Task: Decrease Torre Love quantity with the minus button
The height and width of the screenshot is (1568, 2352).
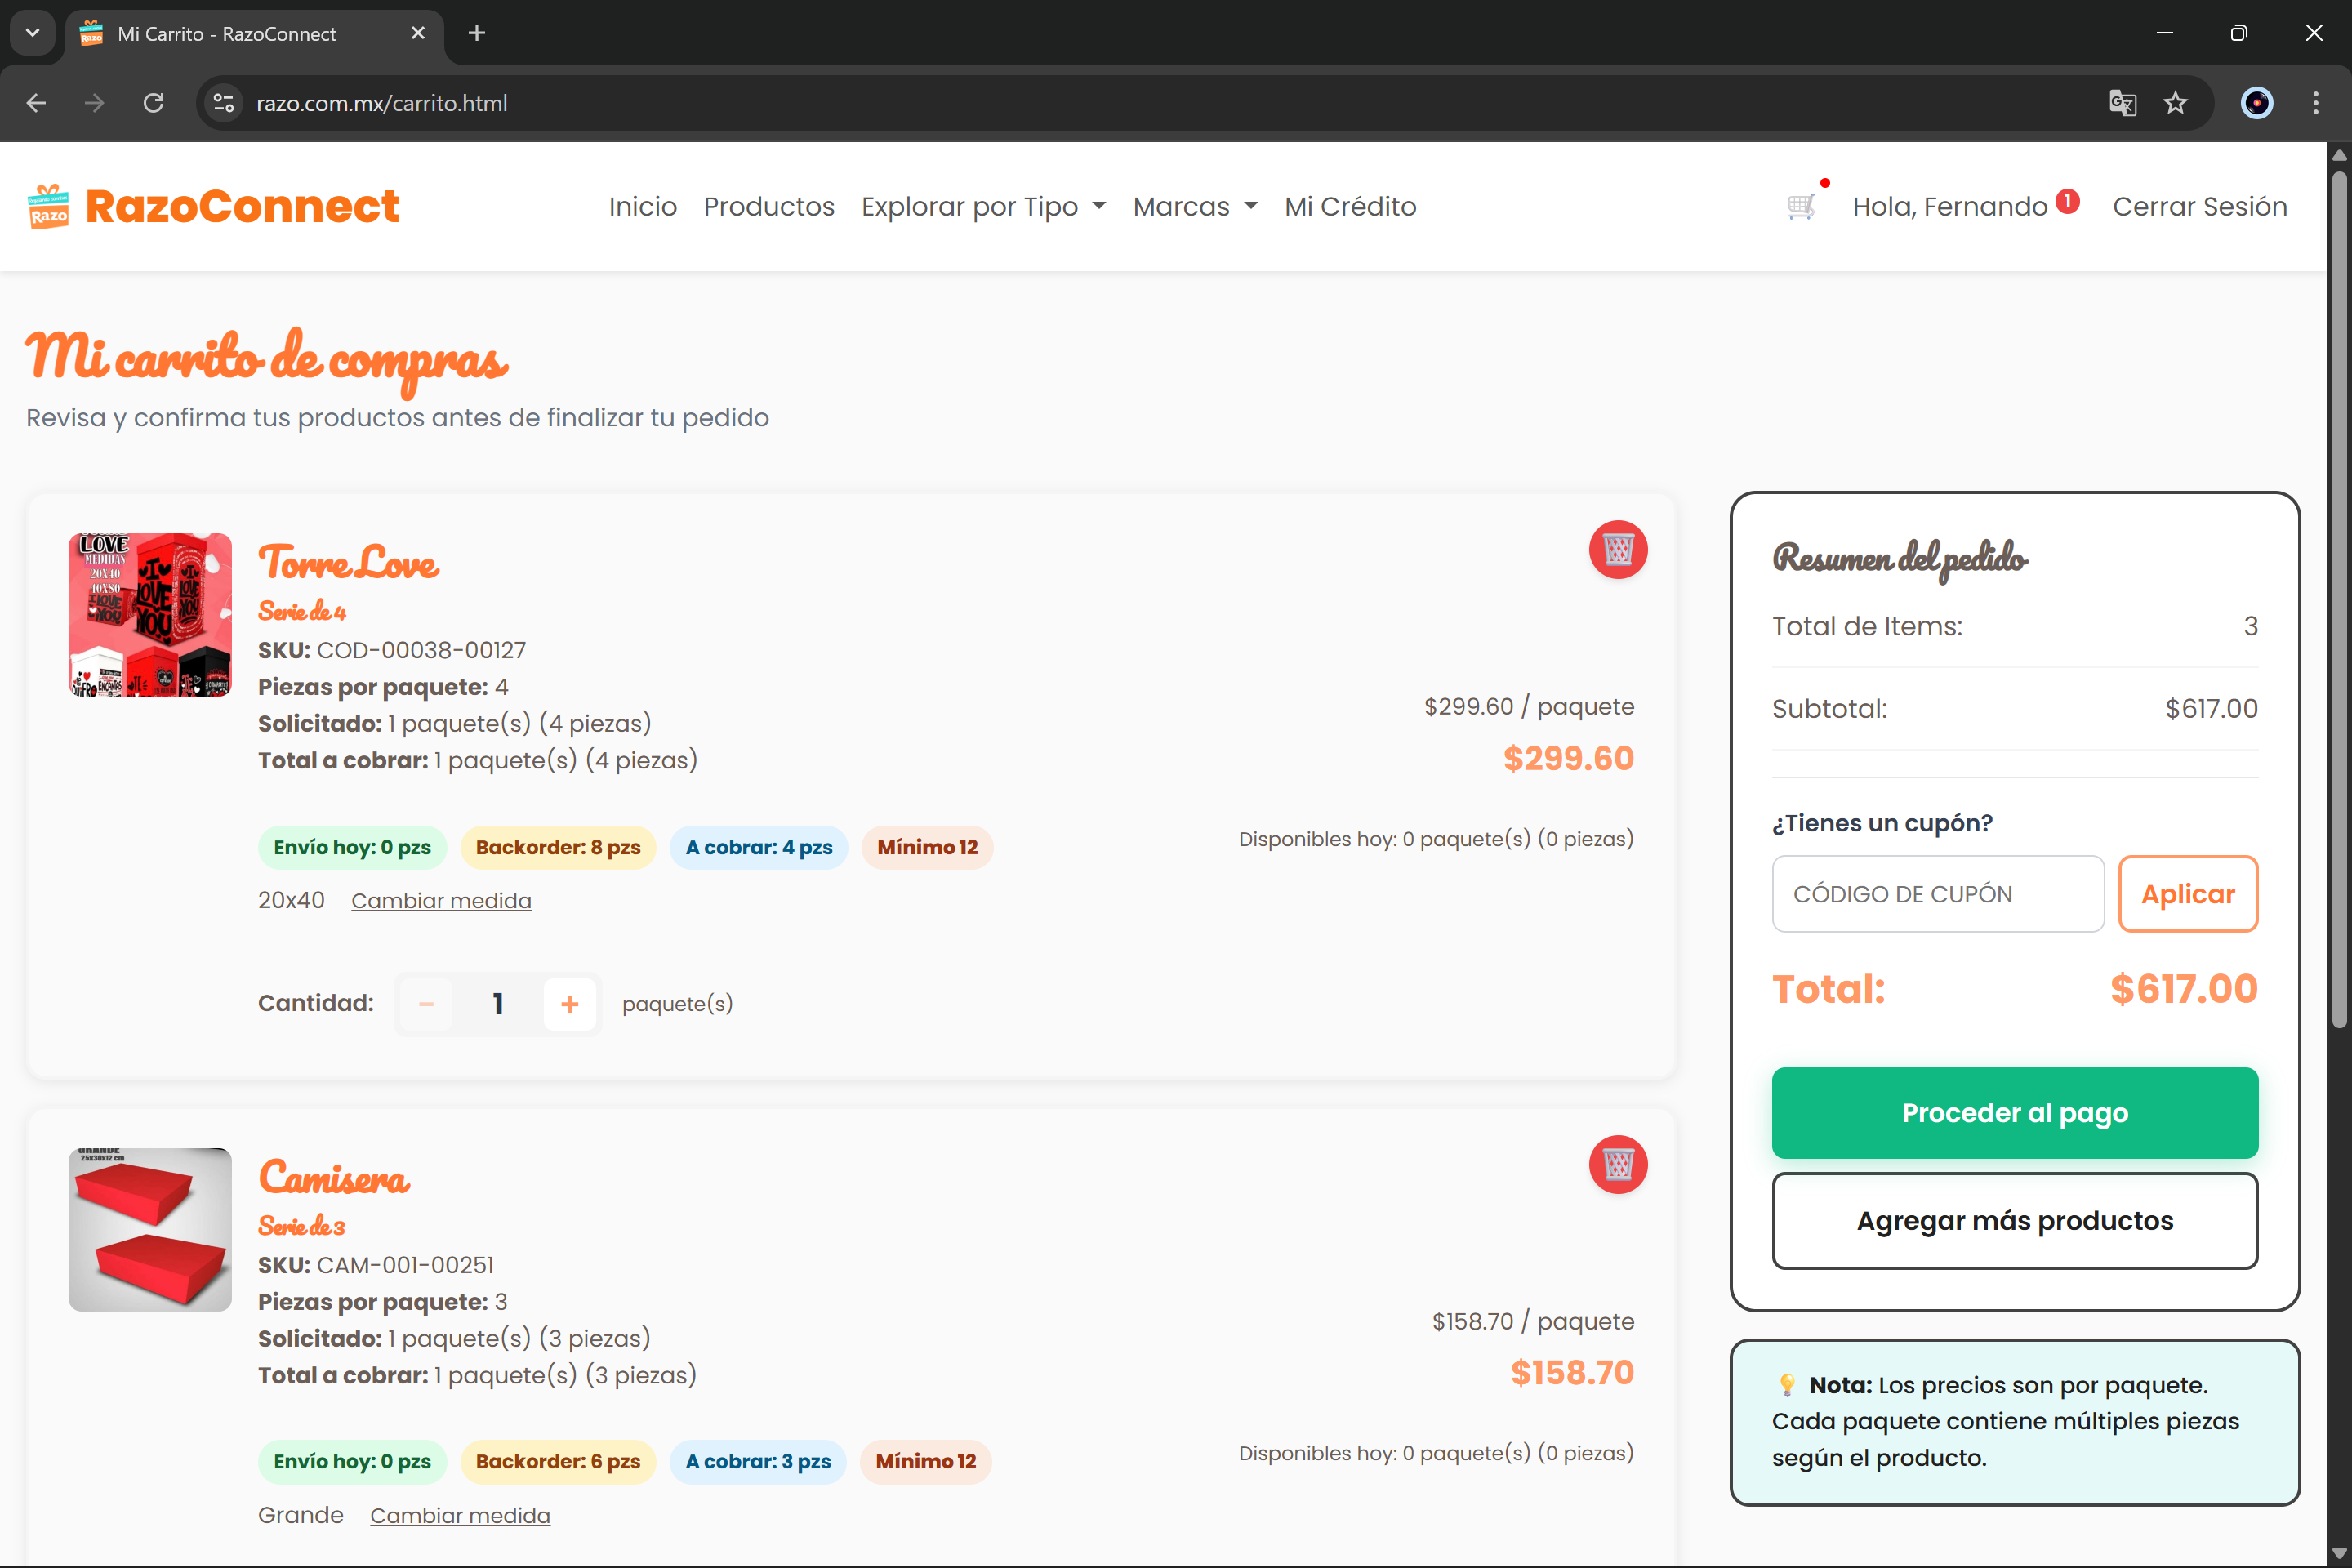Action: tap(426, 1003)
